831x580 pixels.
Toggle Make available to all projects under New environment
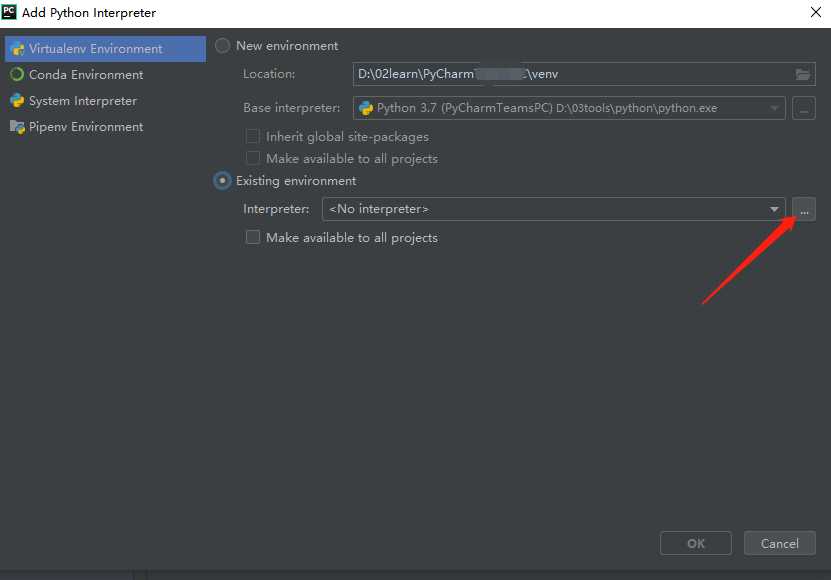[253, 158]
